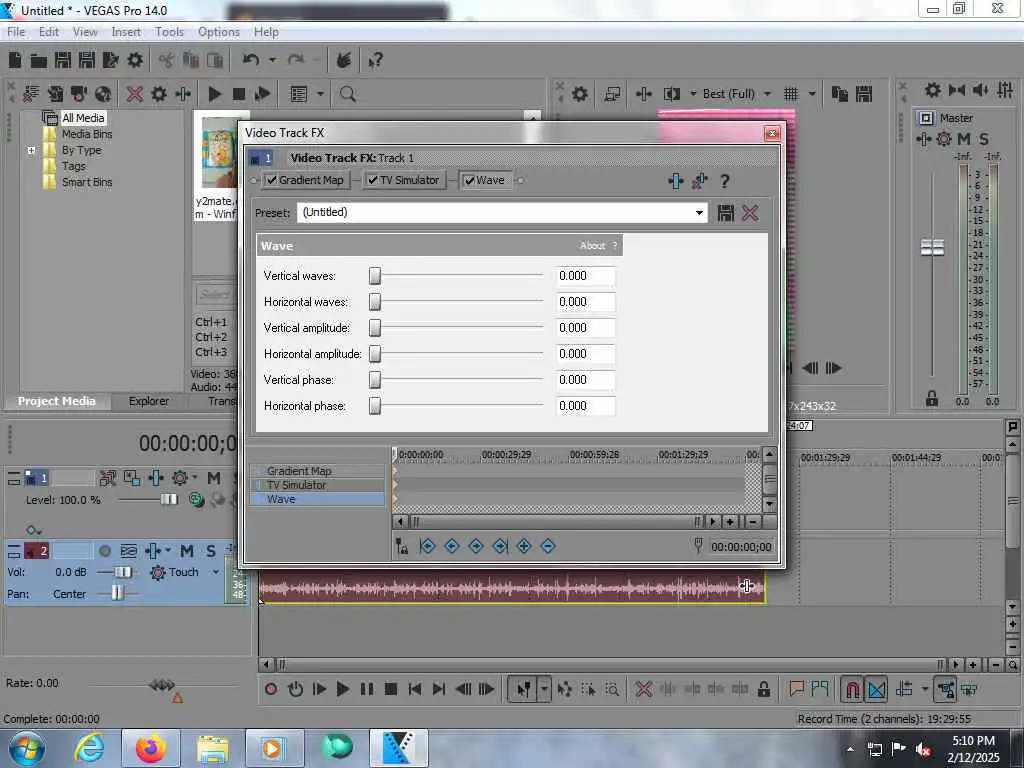Toggle the Wave effect checkbox
This screenshot has width=1024, height=768.
[469, 180]
